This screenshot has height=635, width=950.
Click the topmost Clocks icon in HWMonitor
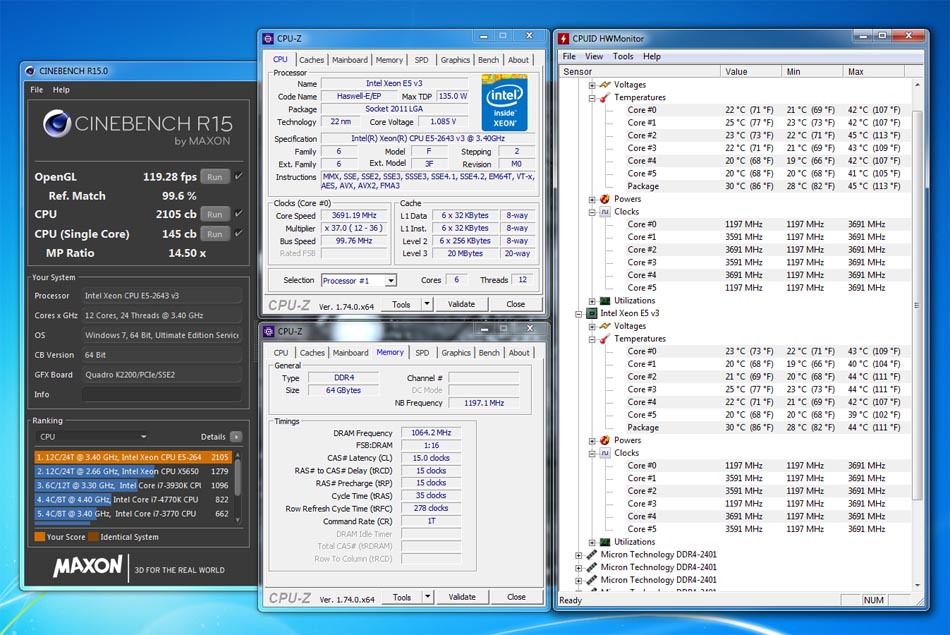coord(605,211)
